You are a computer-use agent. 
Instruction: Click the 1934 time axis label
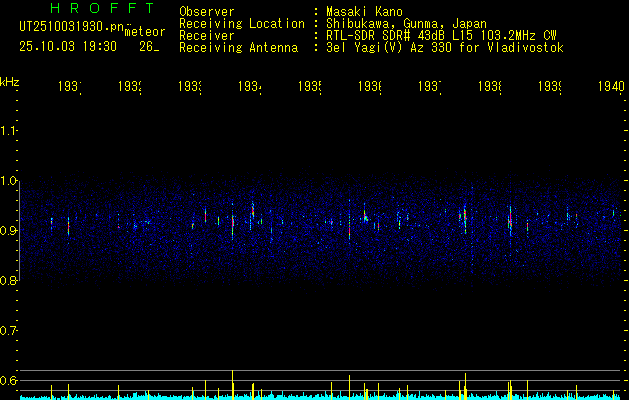point(250,87)
